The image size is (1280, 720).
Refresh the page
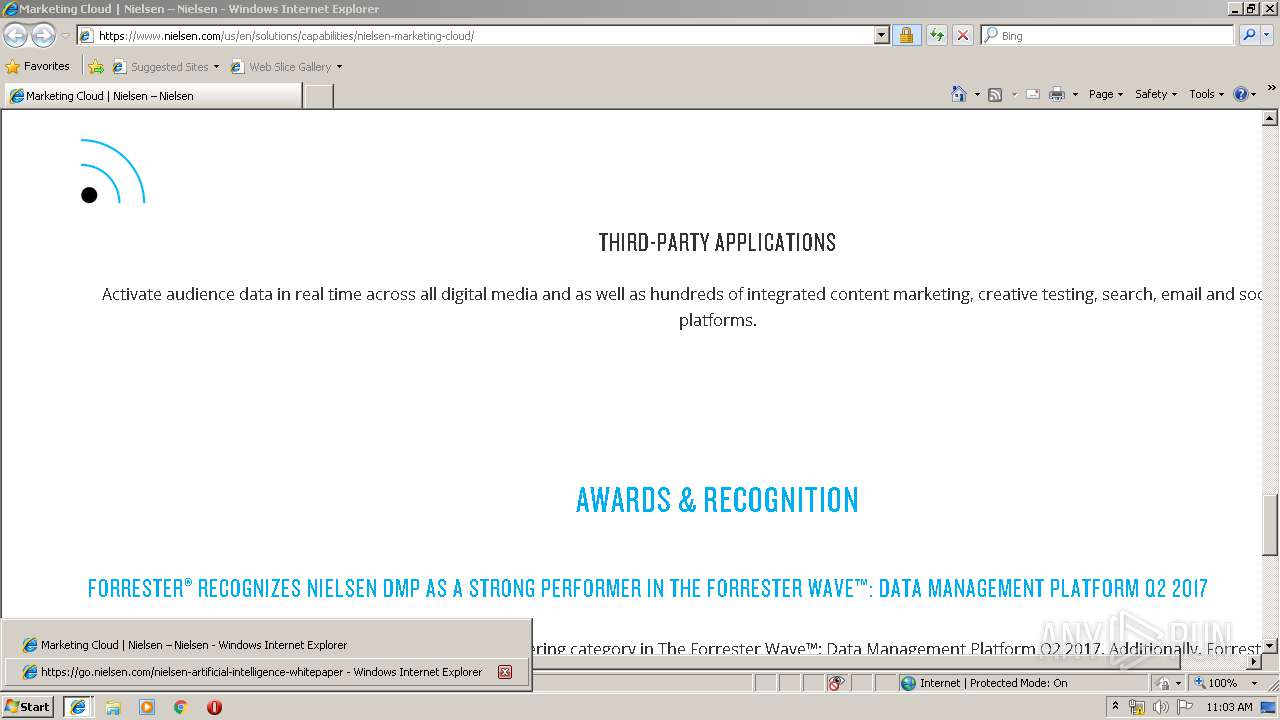pyautogui.click(x=936, y=36)
